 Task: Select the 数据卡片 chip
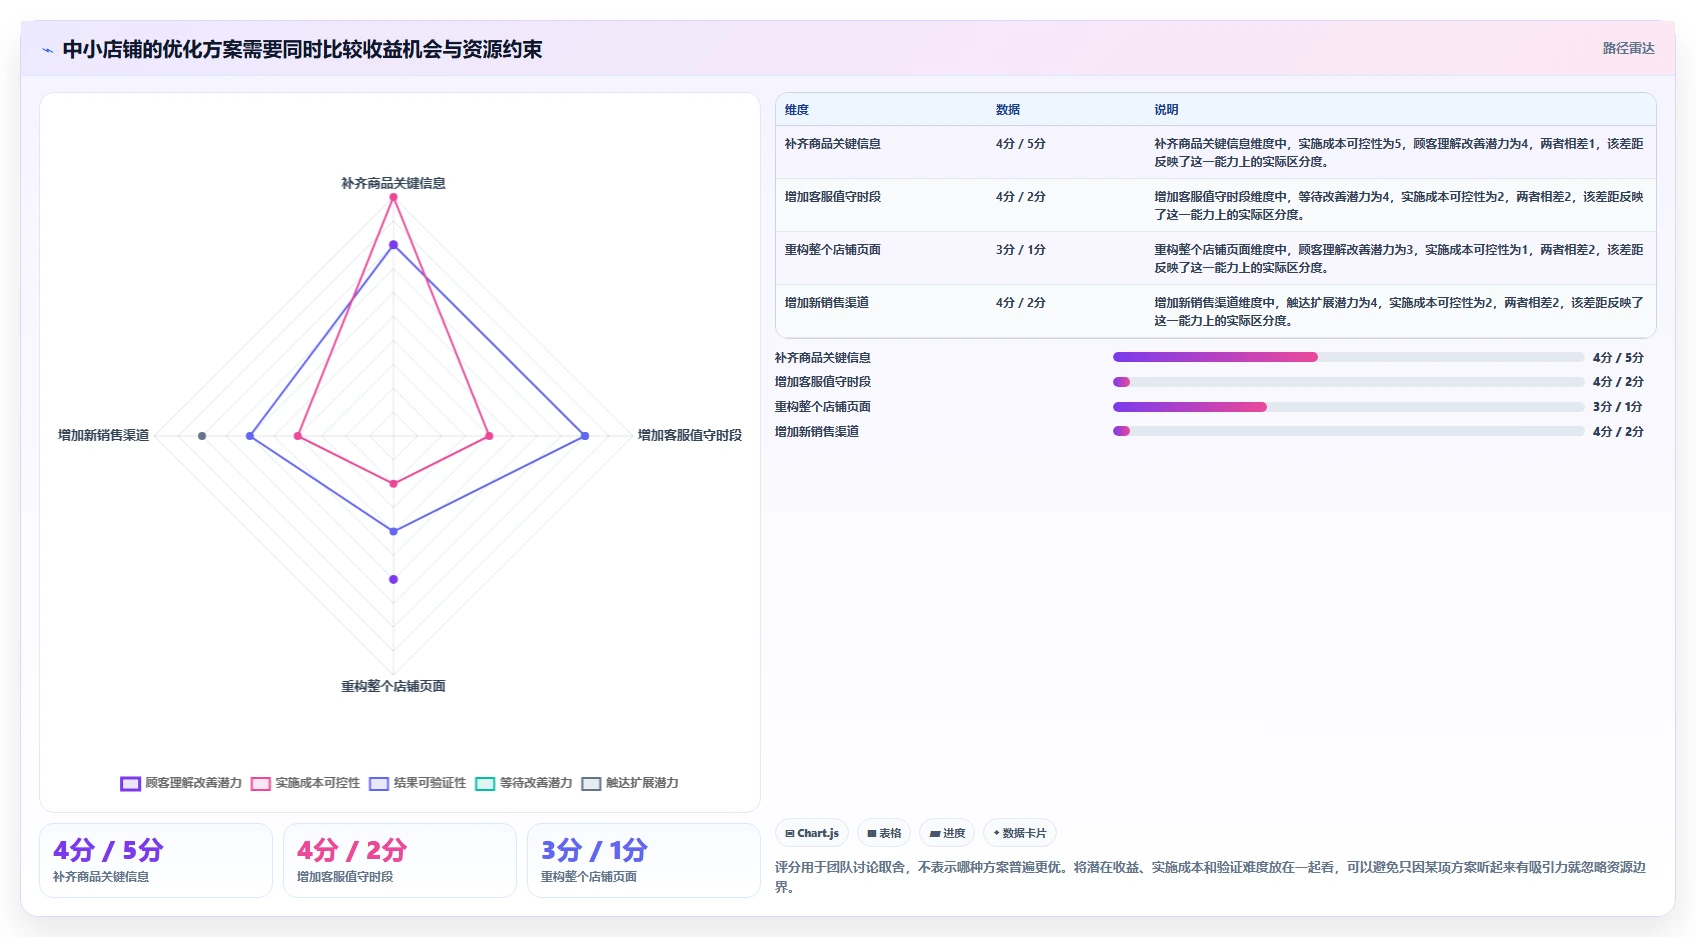pyautogui.click(x=1020, y=833)
